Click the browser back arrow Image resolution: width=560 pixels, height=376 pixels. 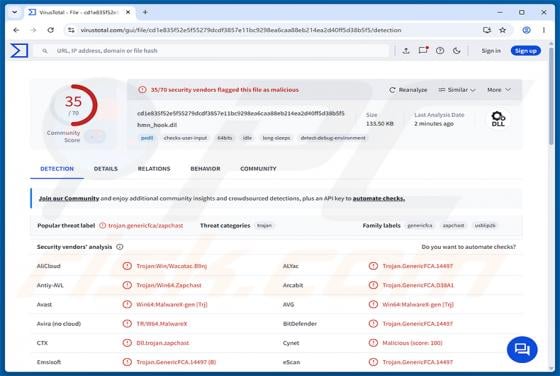pyautogui.click(x=16, y=30)
